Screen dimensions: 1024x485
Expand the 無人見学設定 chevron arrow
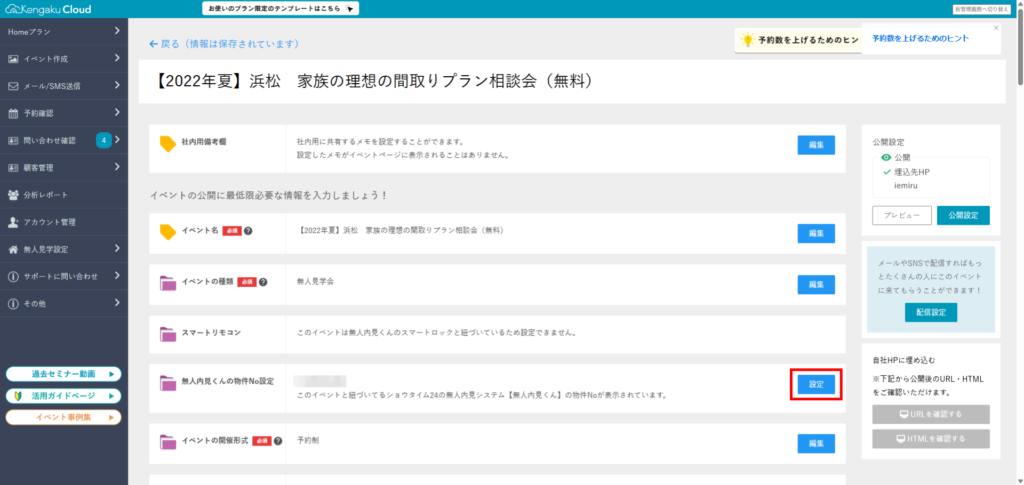click(x=117, y=248)
